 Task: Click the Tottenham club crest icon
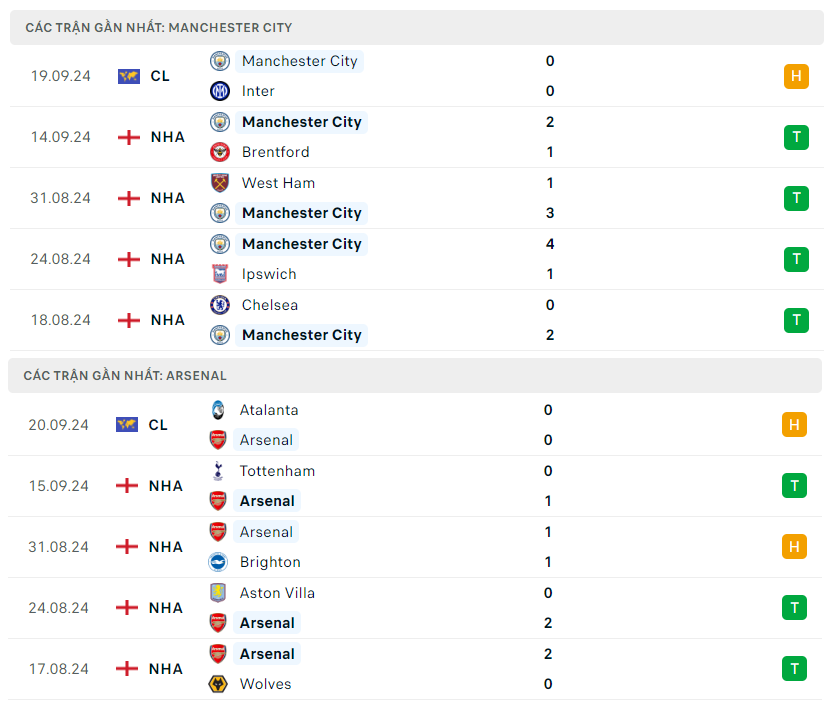(218, 471)
